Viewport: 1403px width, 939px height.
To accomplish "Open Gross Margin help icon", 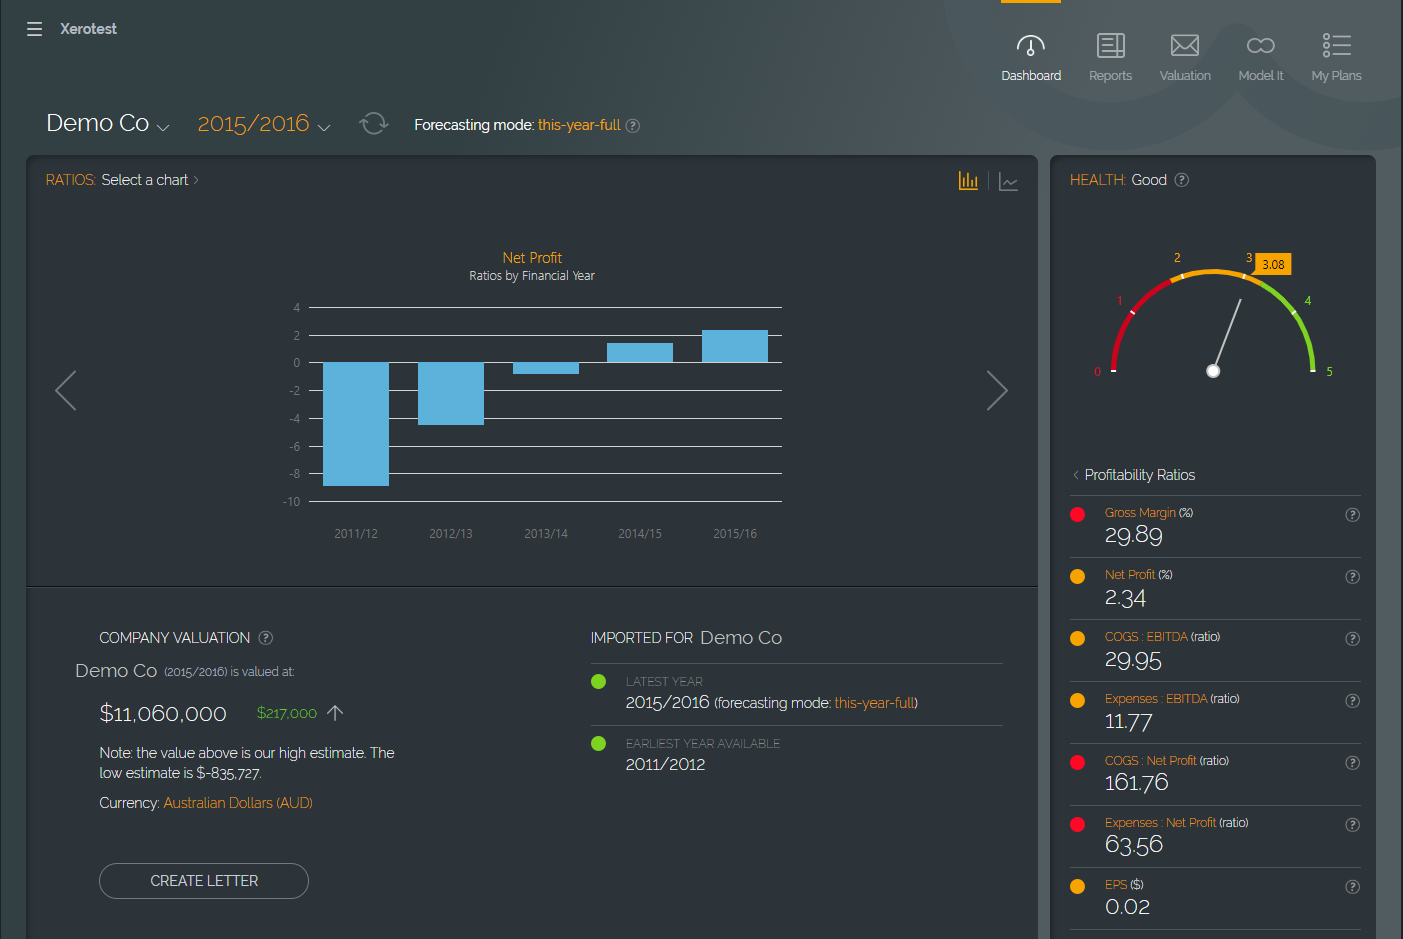I will tap(1352, 515).
